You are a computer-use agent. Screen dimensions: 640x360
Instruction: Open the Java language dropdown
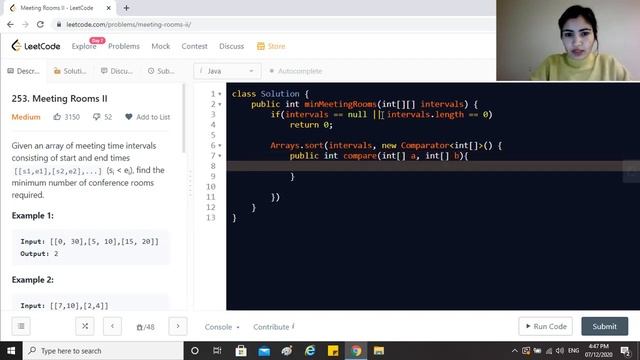(x=227, y=71)
